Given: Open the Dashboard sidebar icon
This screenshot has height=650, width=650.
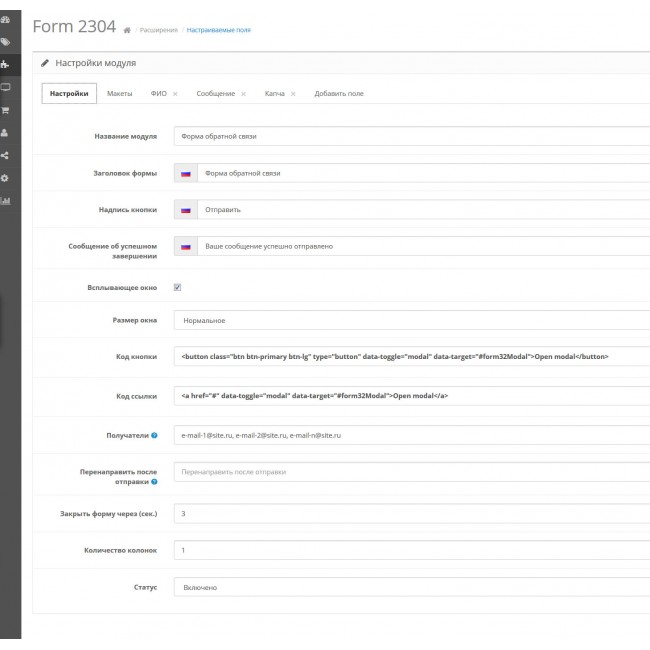Looking at the screenshot, I should (6, 20).
